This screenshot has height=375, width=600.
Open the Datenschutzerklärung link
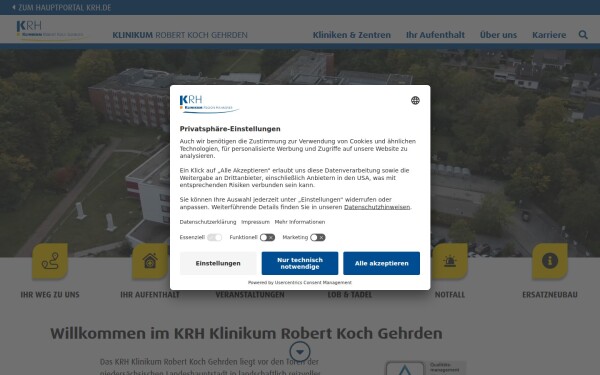tap(208, 222)
